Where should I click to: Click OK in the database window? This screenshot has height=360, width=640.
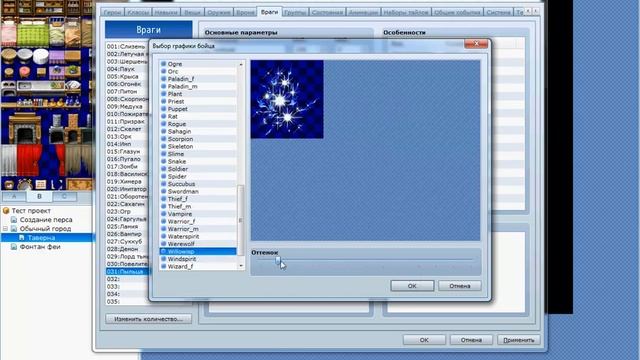click(x=424, y=340)
